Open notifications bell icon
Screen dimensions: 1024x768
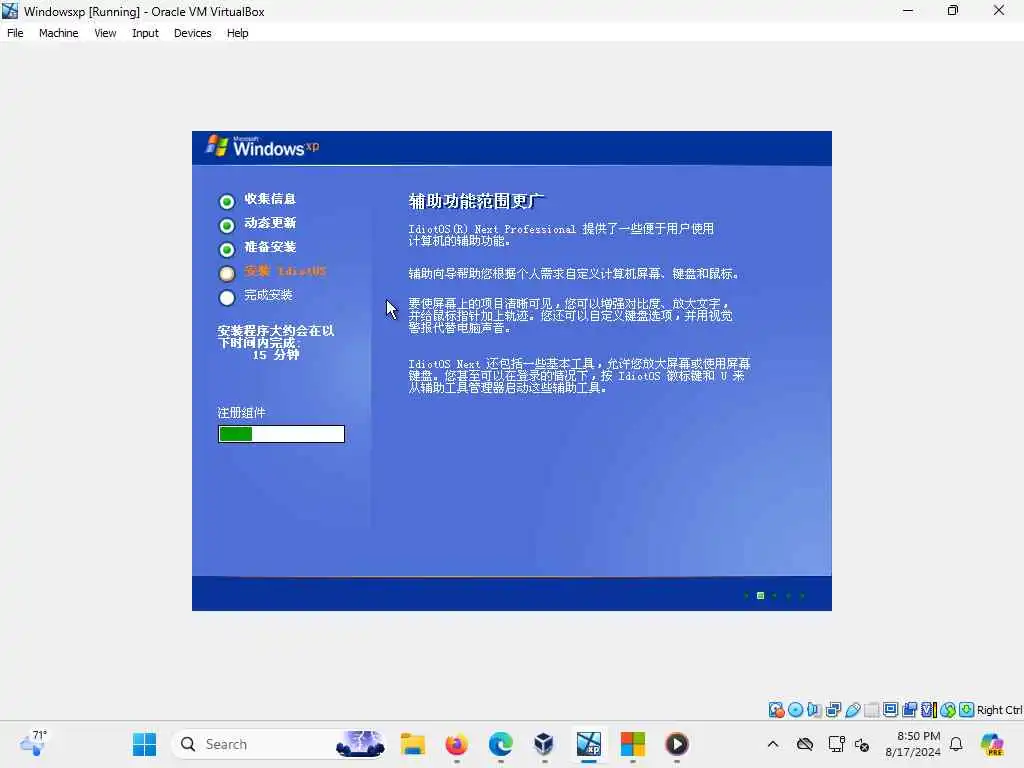(956, 744)
